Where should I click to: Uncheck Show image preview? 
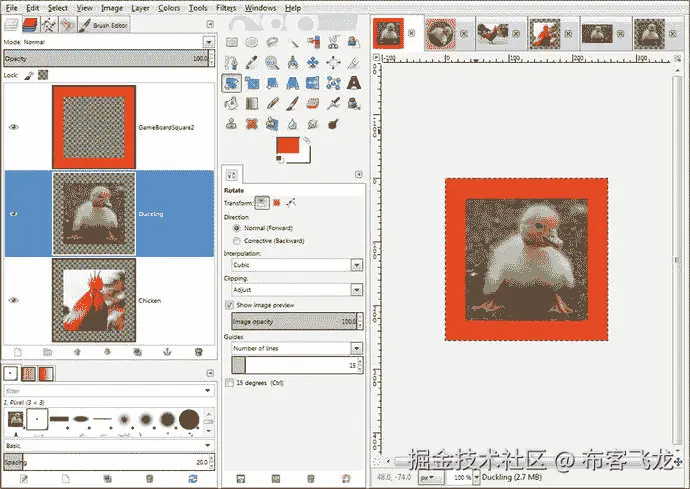pyautogui.click(x=229, y=305)
